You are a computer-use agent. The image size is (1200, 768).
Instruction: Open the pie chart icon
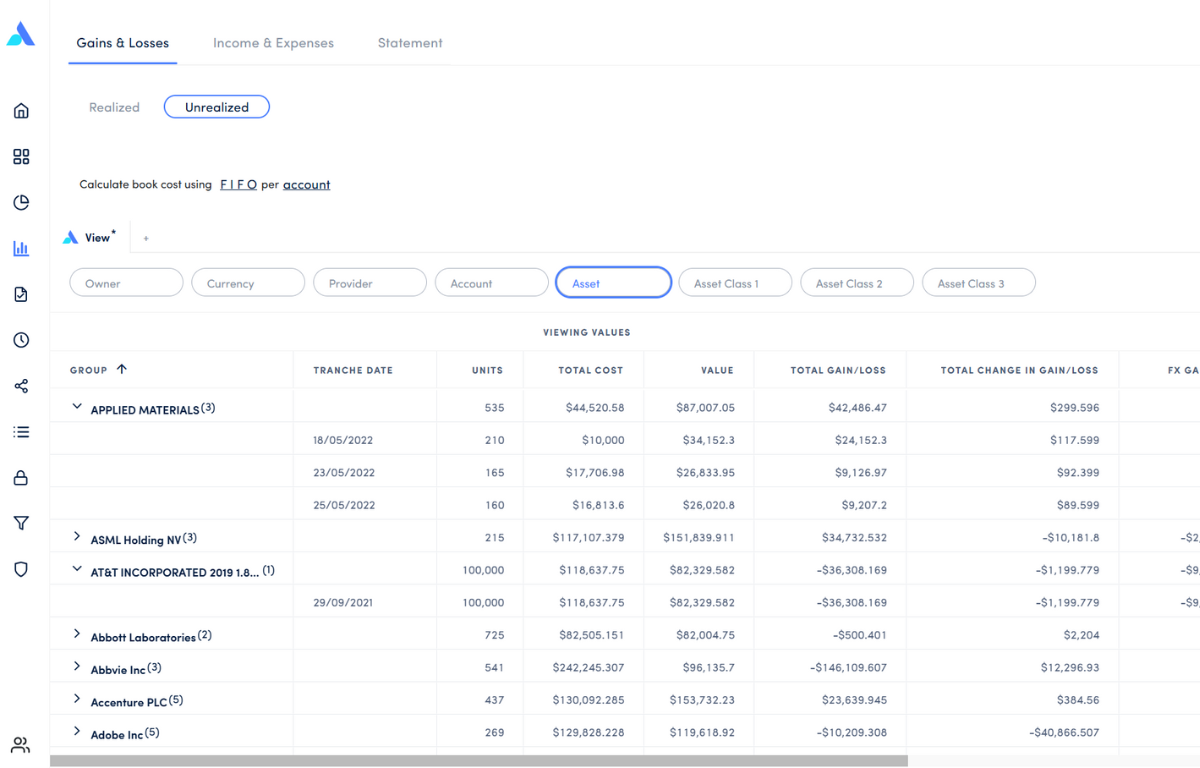pos(21,203)
